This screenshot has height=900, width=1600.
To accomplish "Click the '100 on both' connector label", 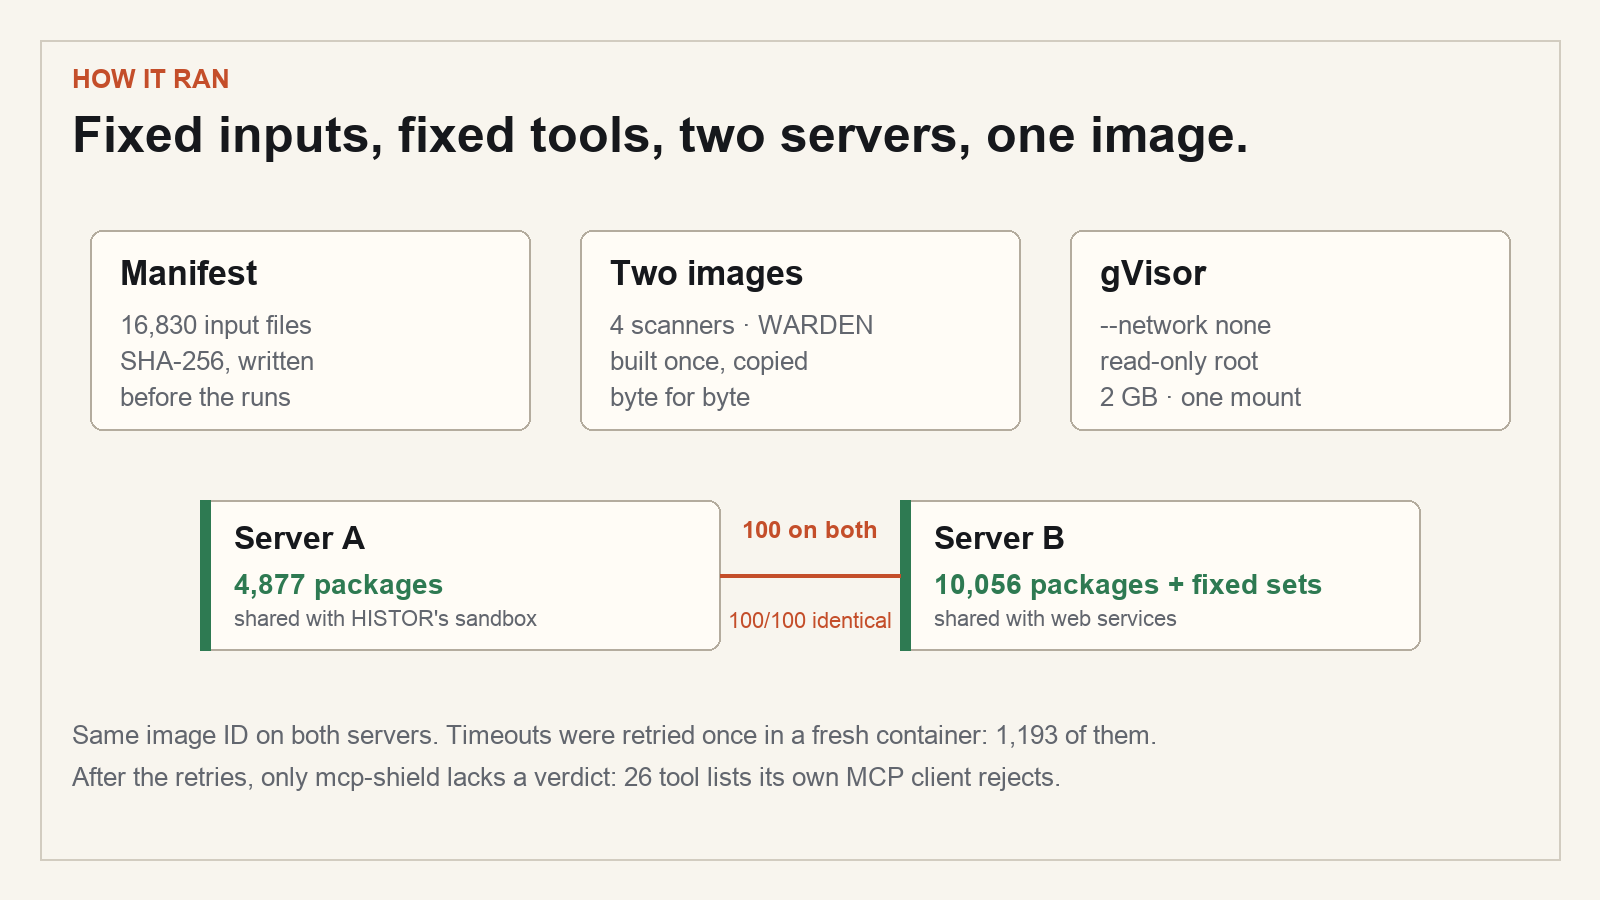I will [x=809, y=530].
